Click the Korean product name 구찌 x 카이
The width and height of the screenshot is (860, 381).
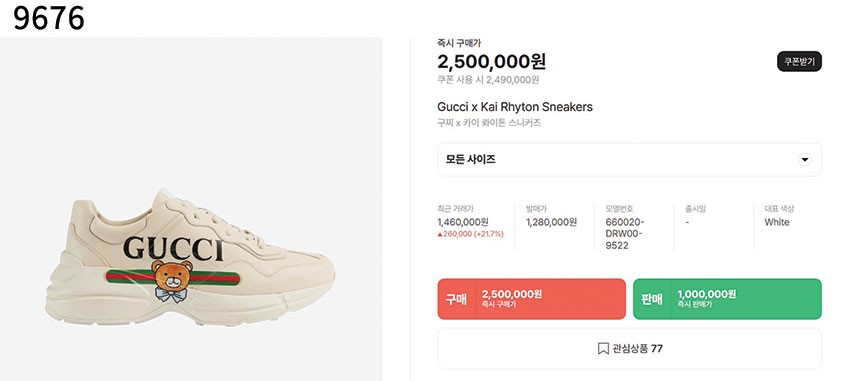tap(489, 123)
